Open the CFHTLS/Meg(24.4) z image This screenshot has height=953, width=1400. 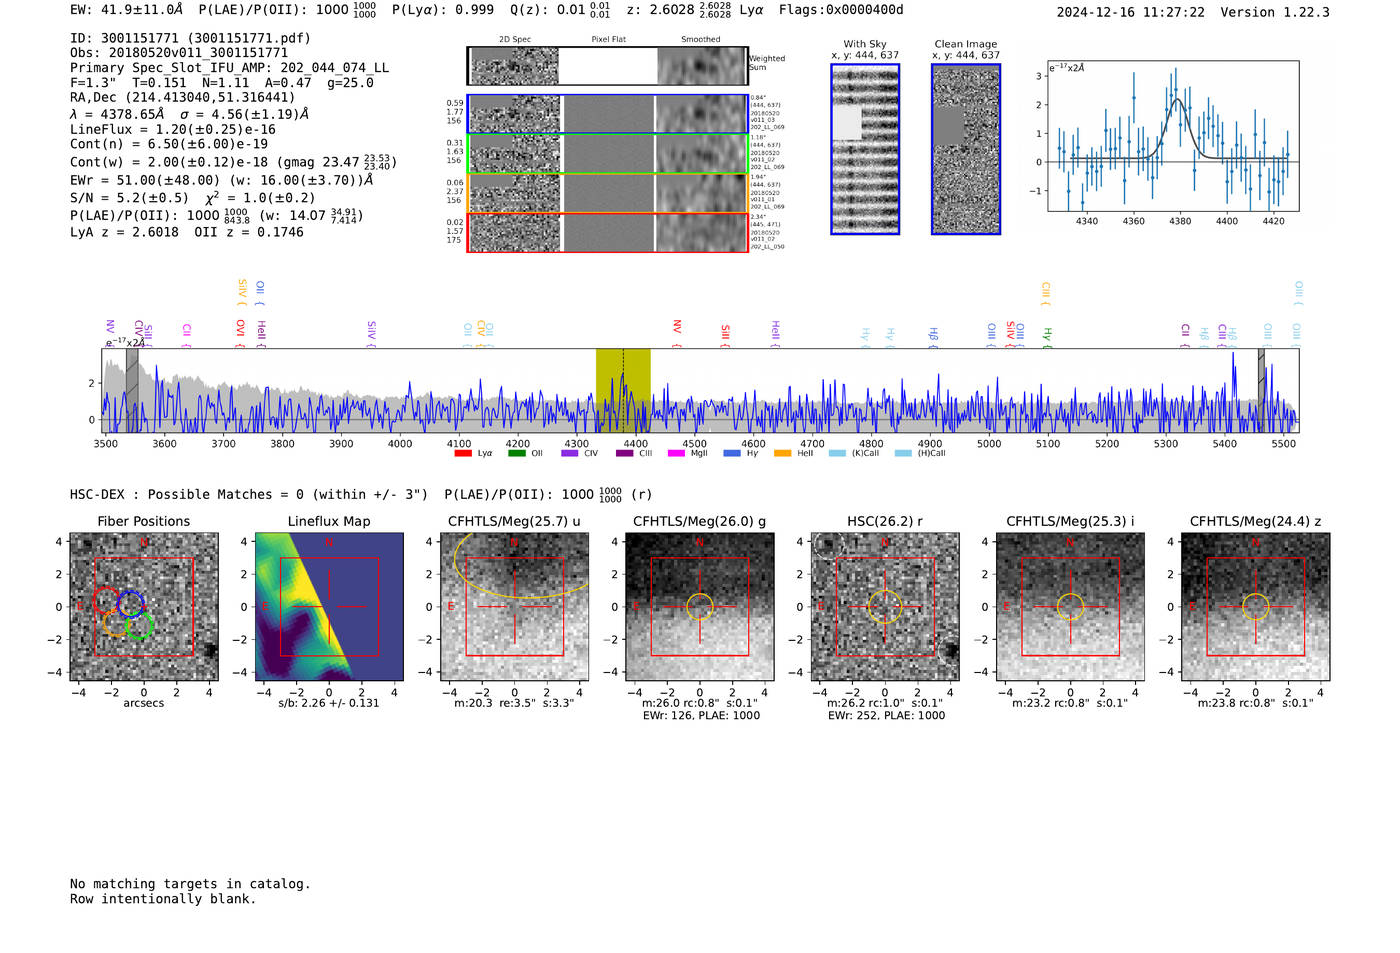[1256, 606]
